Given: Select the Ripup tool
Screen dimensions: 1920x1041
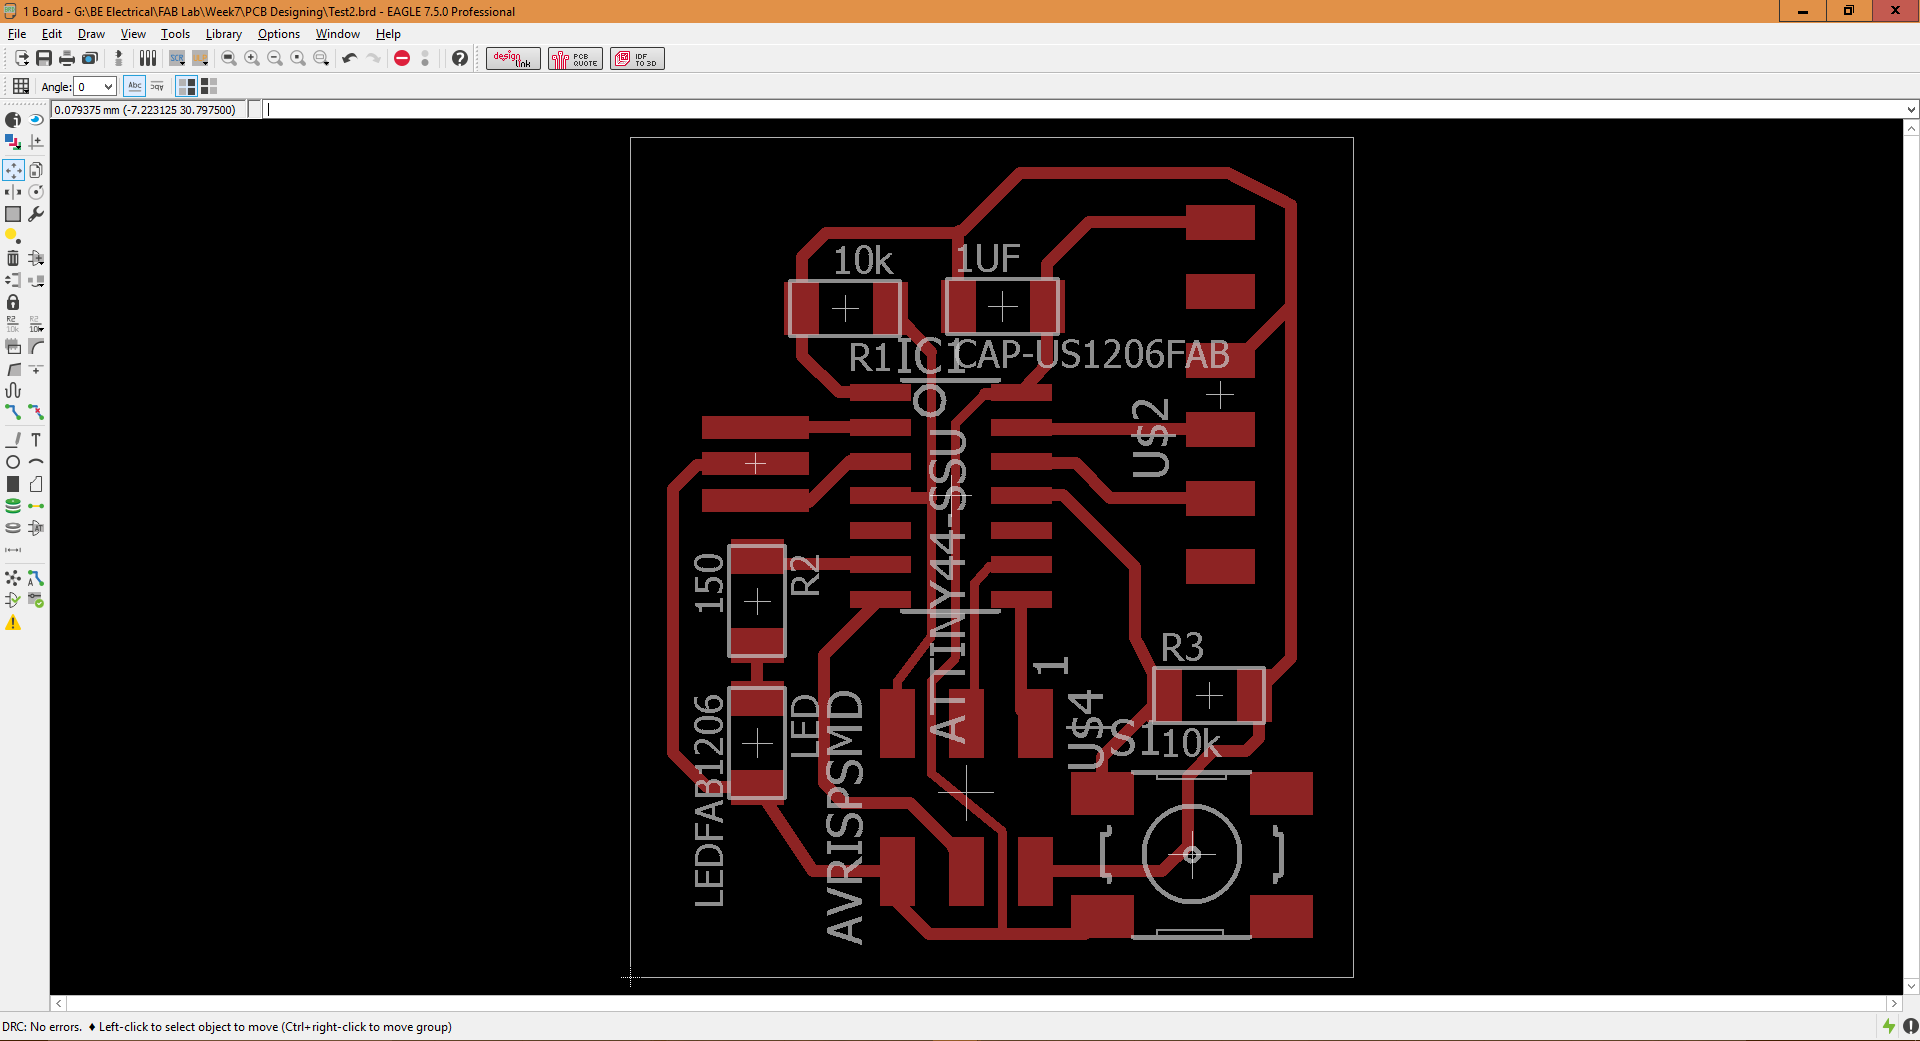Looking at the screenshot, I should 36,412.
